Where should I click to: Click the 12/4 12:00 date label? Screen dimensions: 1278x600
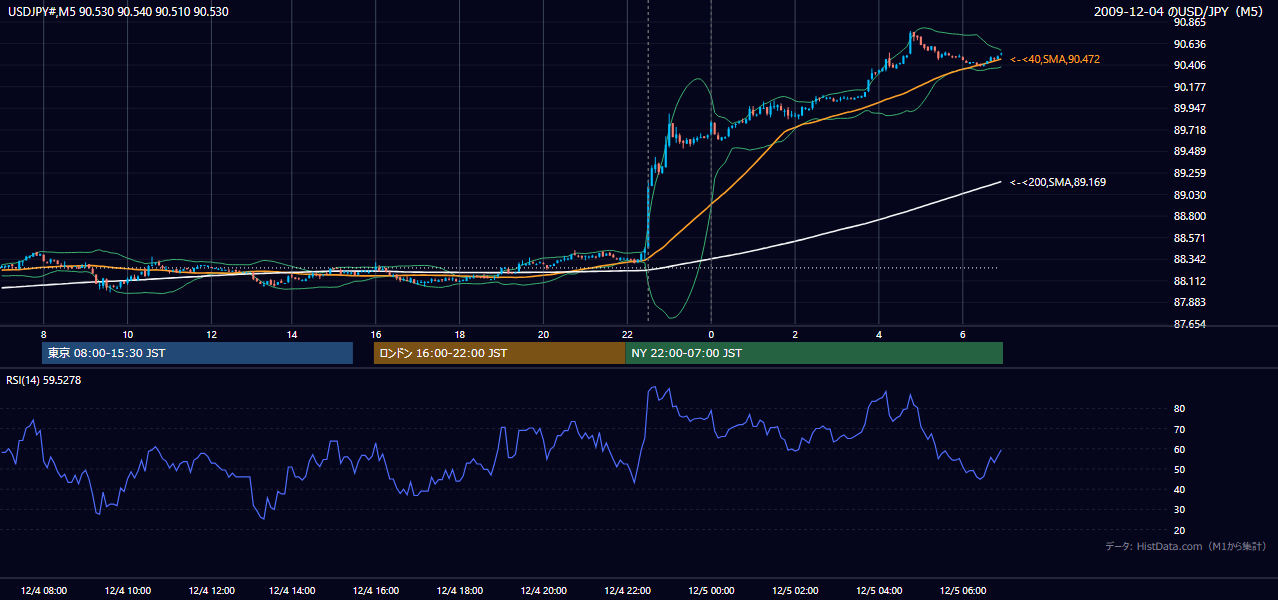coord(211,591)
